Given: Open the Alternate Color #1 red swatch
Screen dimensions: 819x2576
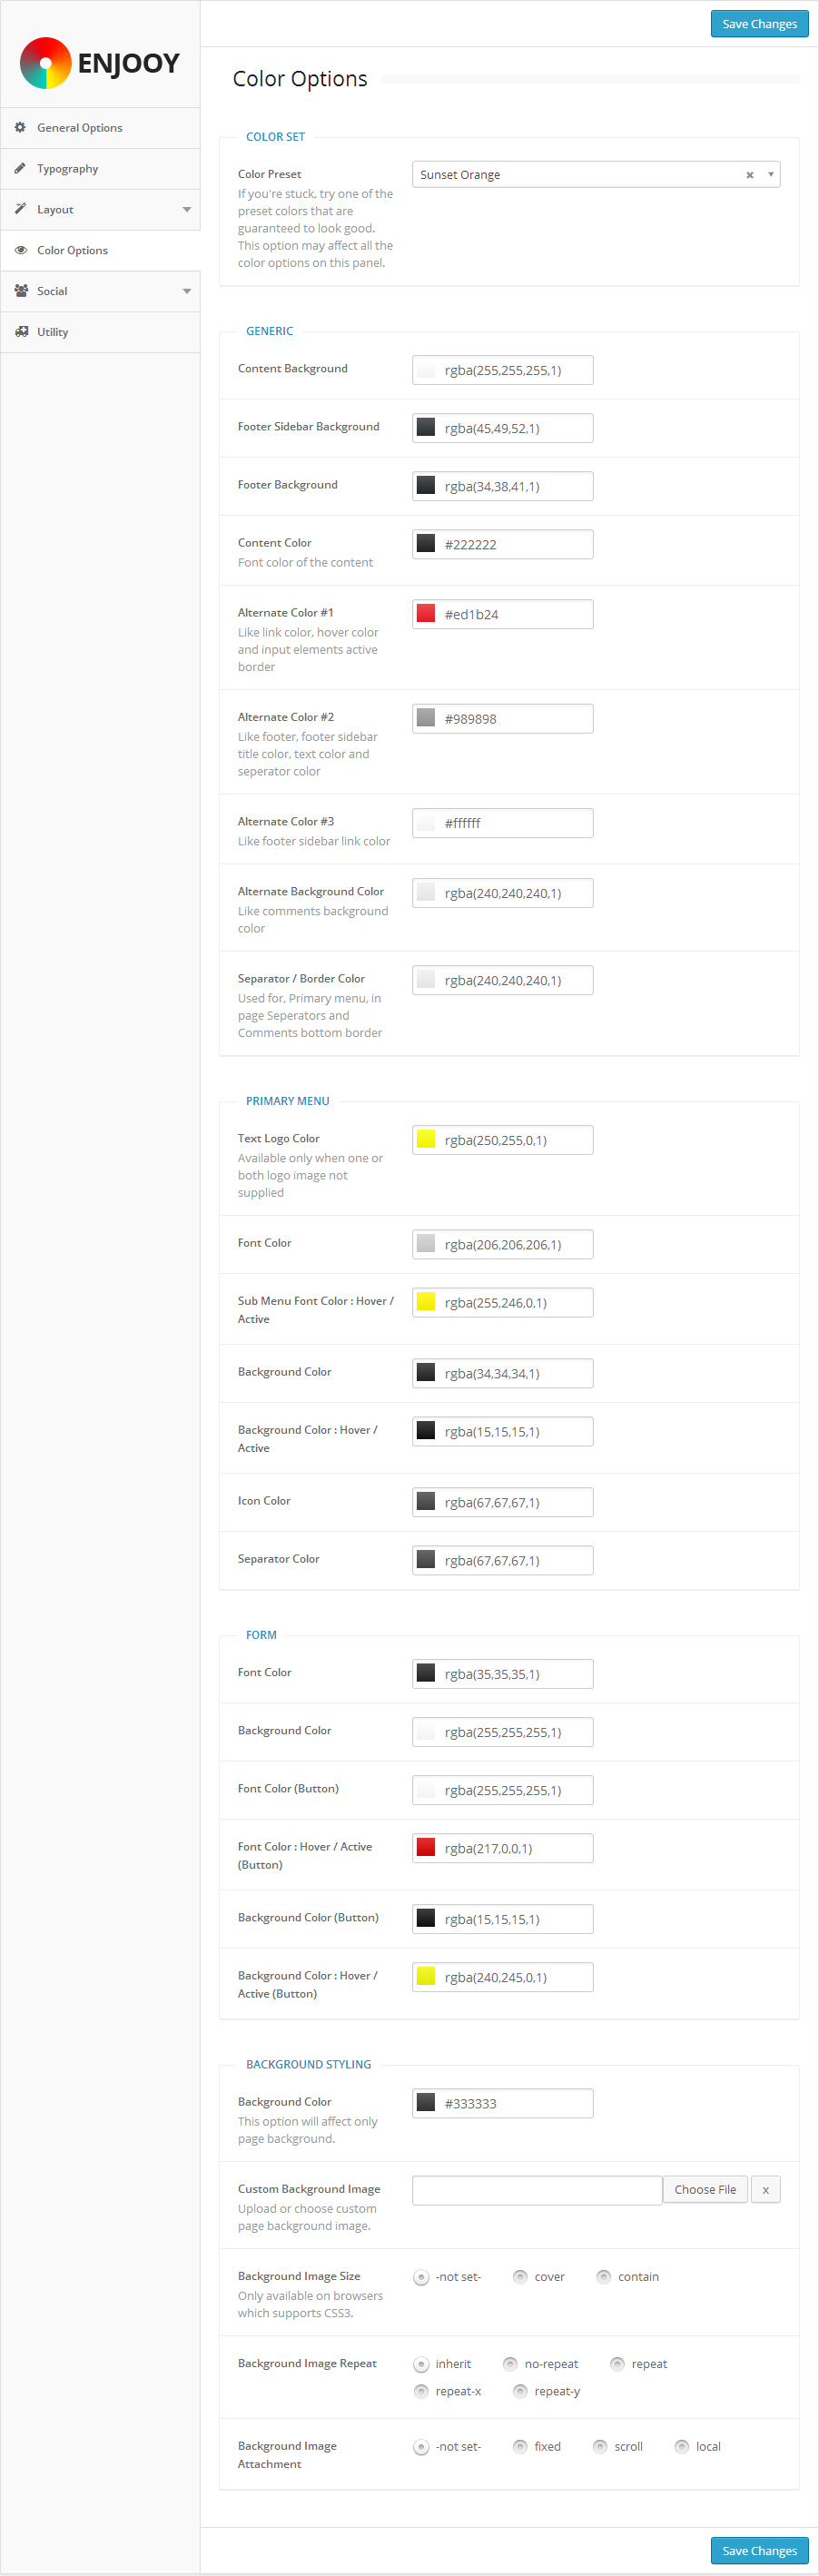Looking at the screenshot, I should 426,613.
